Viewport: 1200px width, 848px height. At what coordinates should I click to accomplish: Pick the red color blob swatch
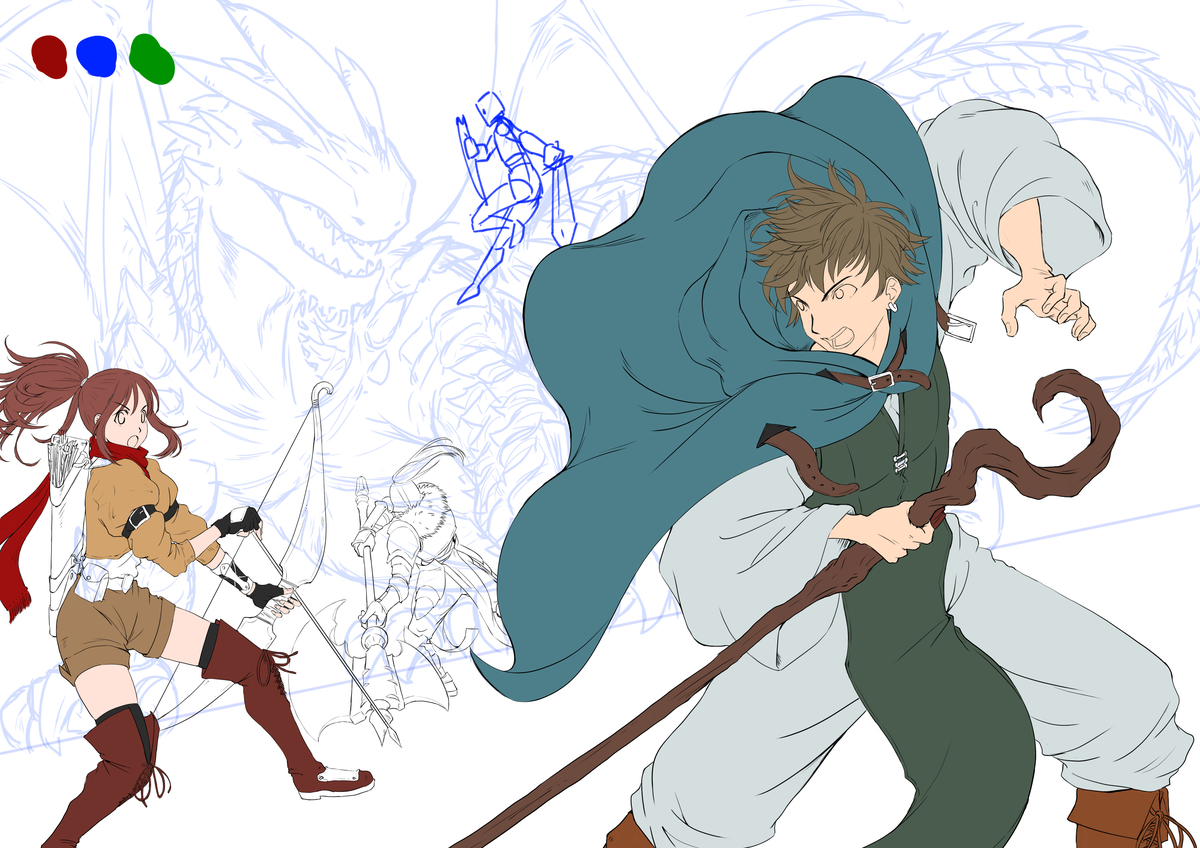[x=49, y=56]
